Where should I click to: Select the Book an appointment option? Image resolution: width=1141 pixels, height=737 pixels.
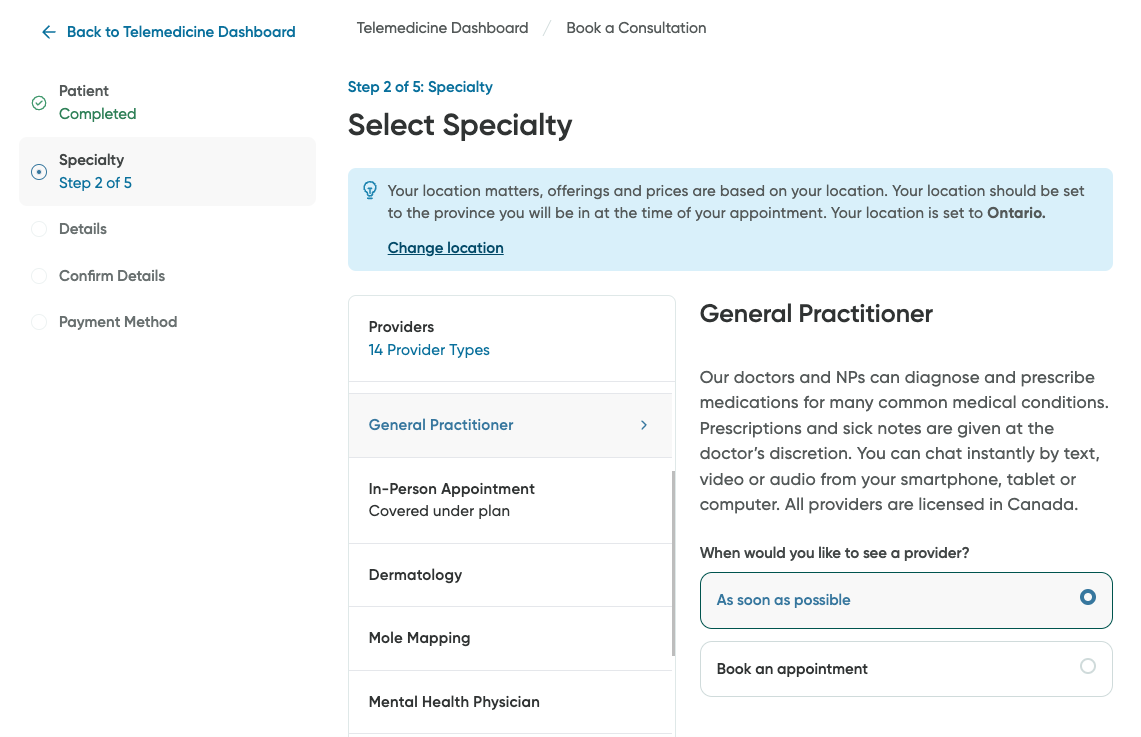tap(905, 668)
